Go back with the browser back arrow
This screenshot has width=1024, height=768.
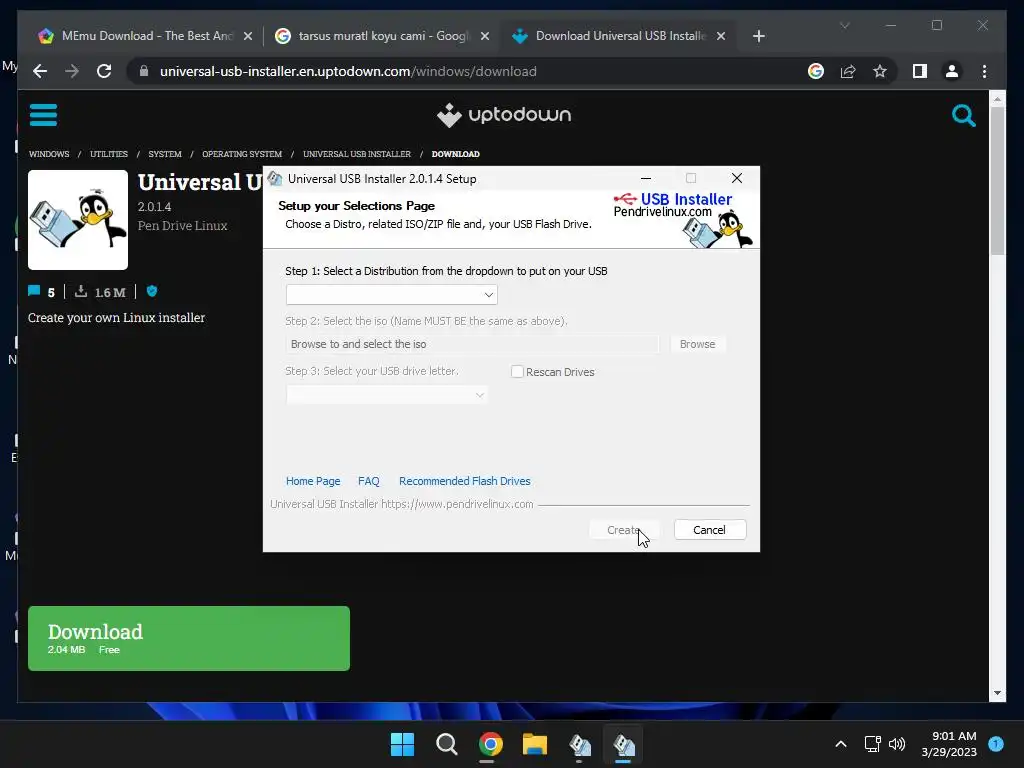[40, 71]
